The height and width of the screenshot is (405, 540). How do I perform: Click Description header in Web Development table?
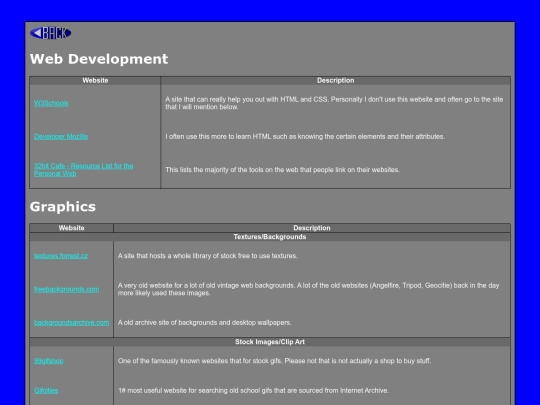pos(335,81)
